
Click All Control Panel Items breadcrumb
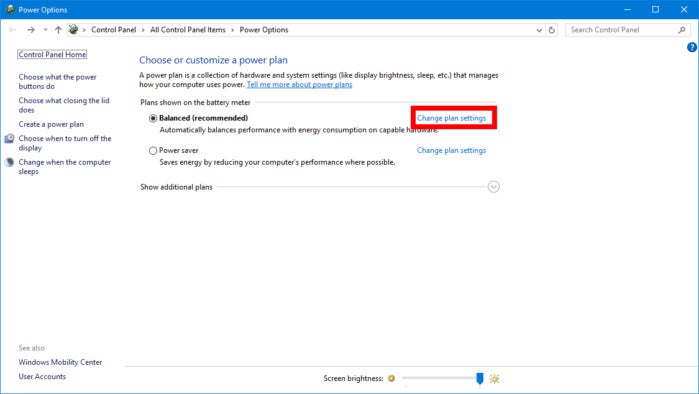(188, 30)
